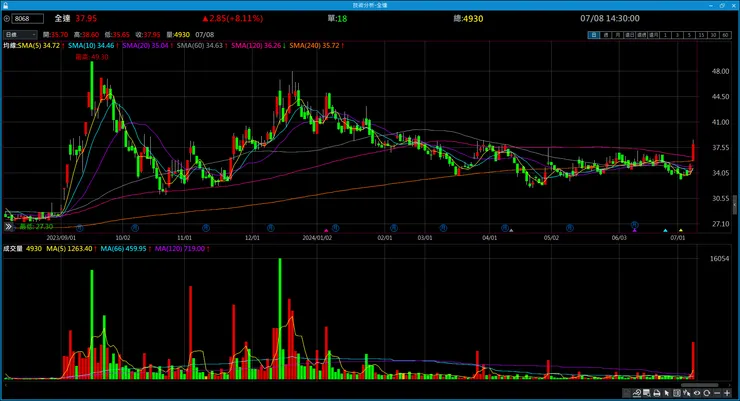Select the 還週 adjusted weekly button

[x=641, y=35]
